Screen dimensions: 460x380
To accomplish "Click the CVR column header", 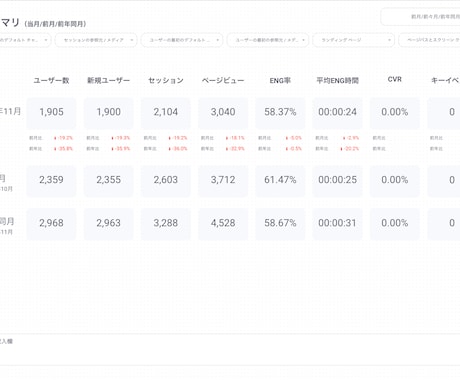I will pos(395,79).
